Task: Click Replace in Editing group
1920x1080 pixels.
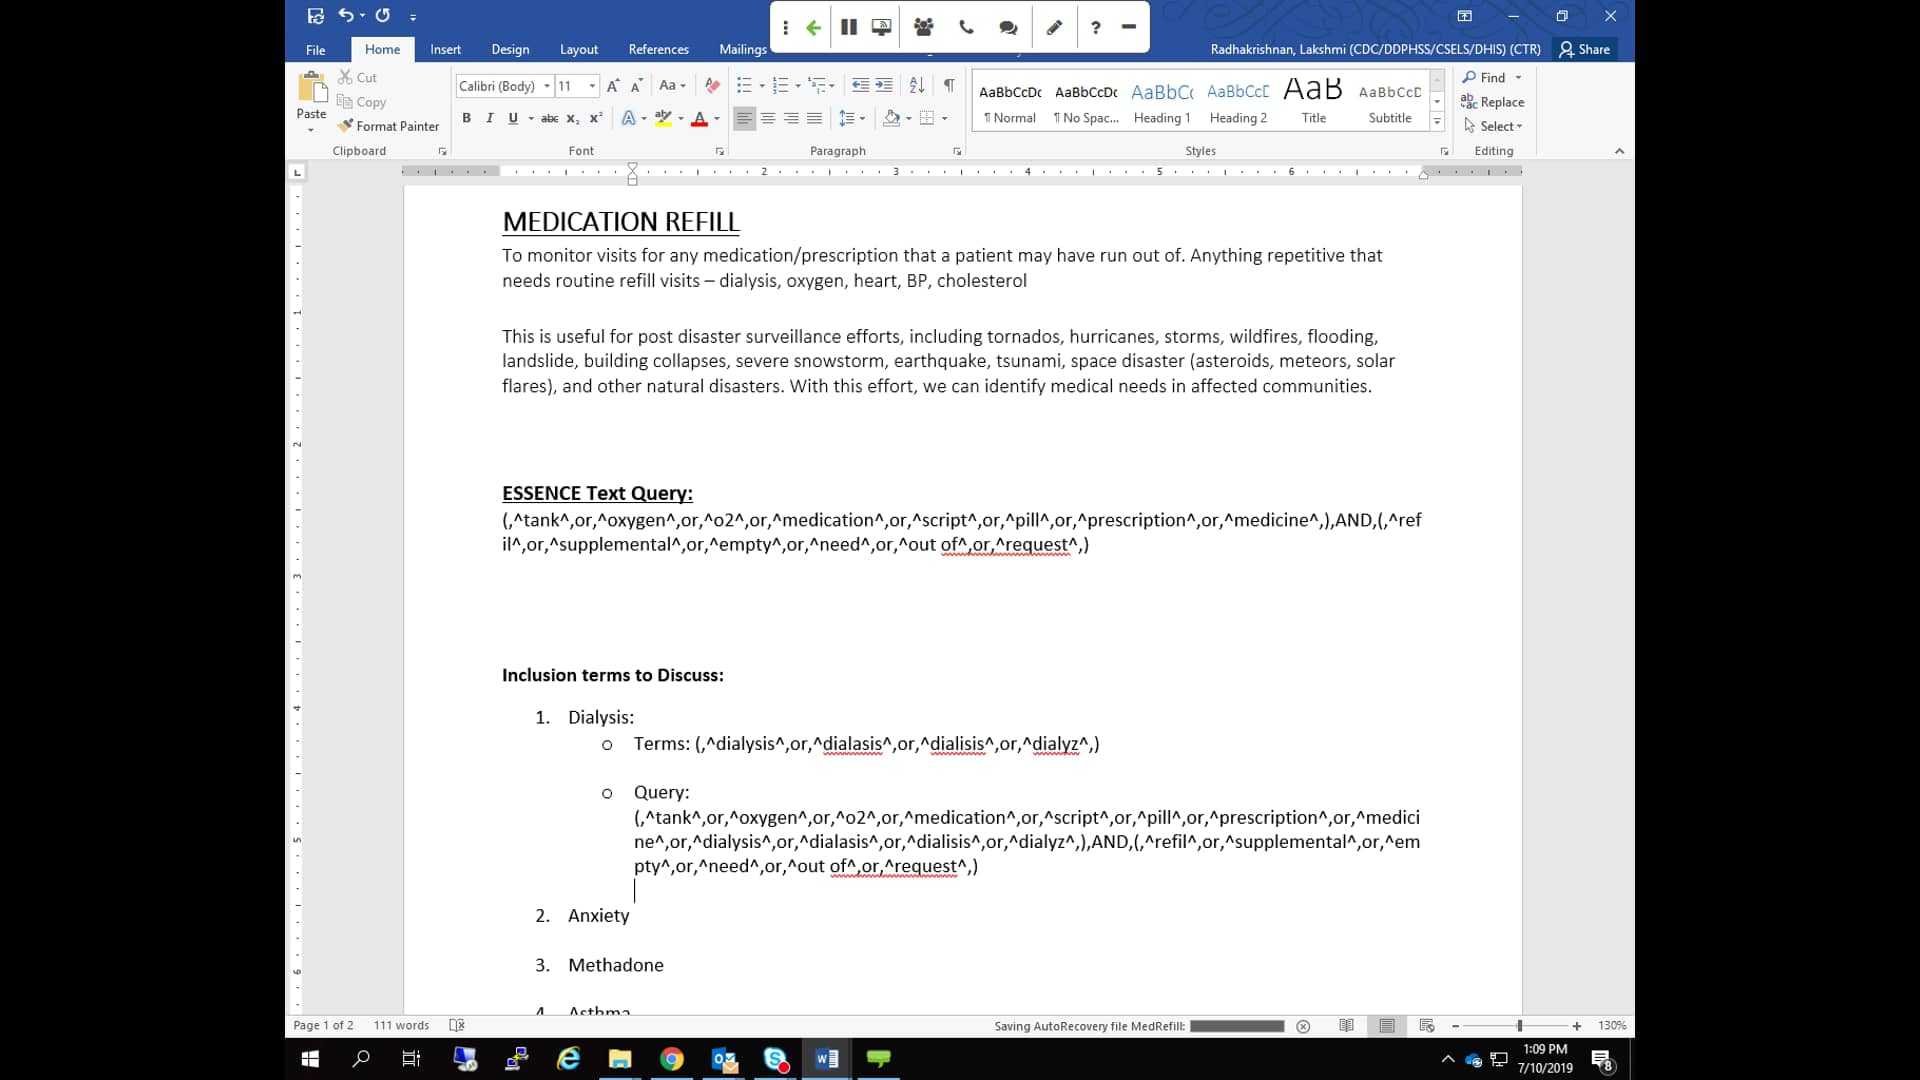Action: click(1492, 102)
